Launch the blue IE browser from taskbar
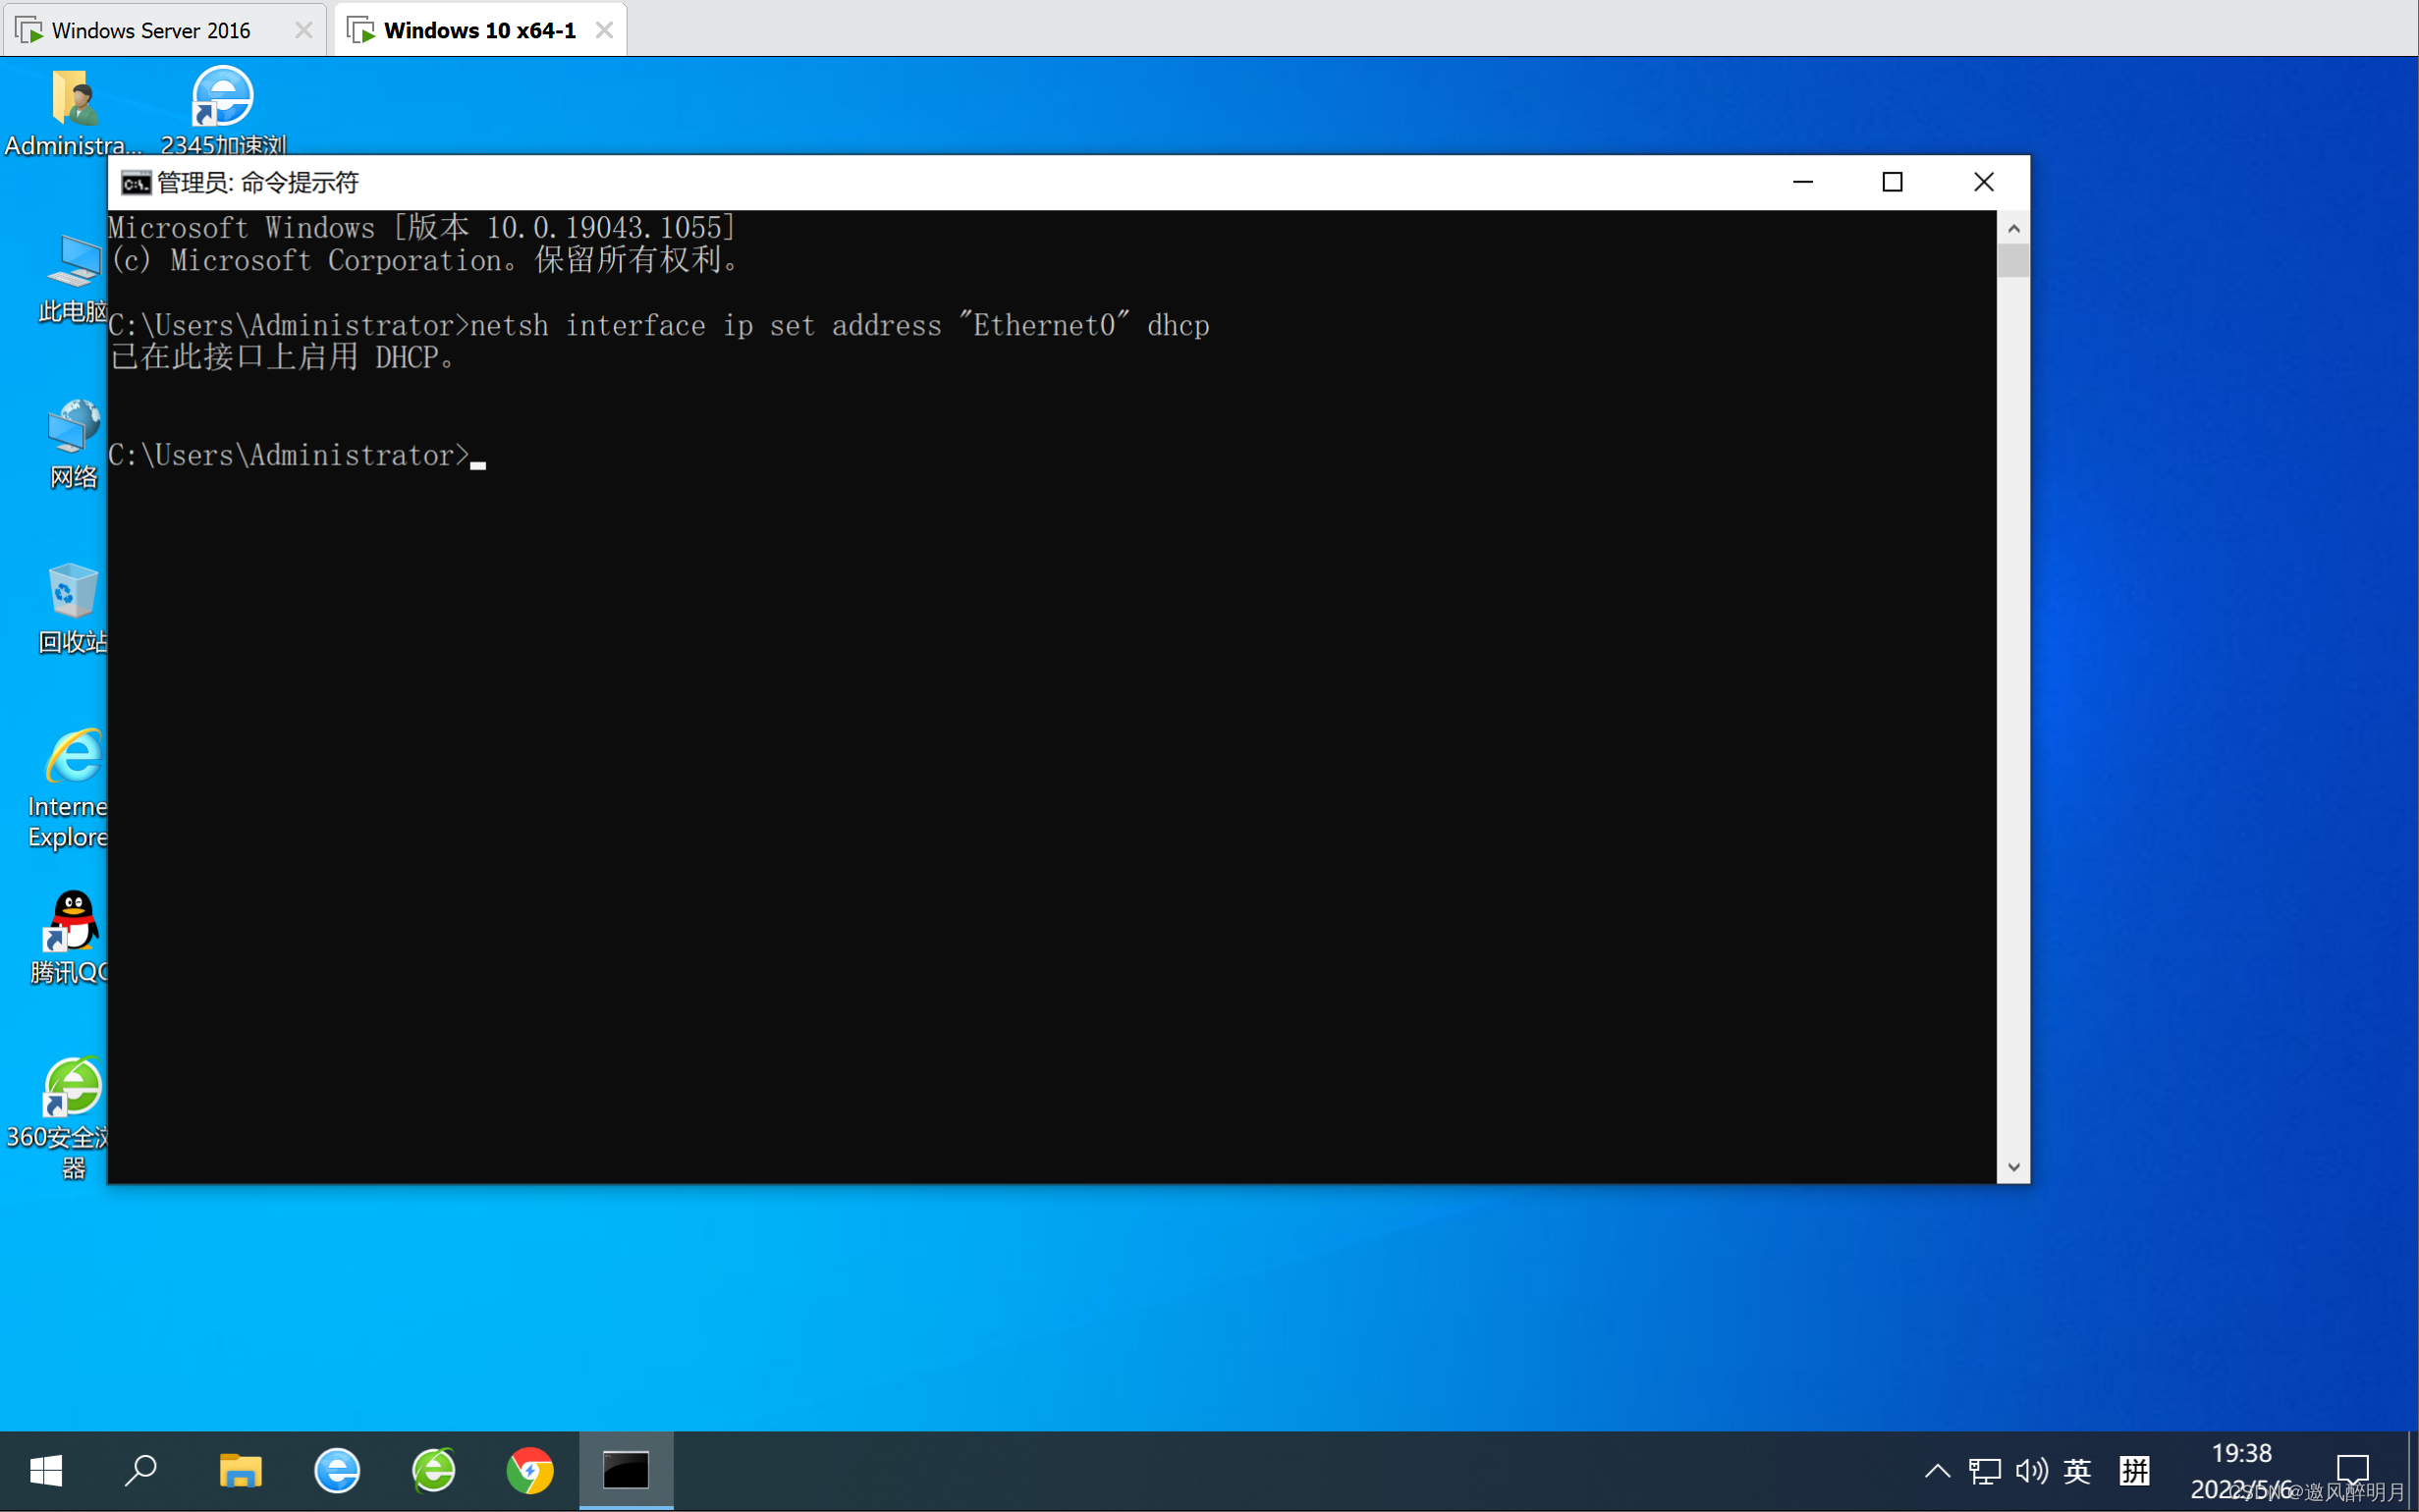2419x1512 pixels. pos(337,1470)
